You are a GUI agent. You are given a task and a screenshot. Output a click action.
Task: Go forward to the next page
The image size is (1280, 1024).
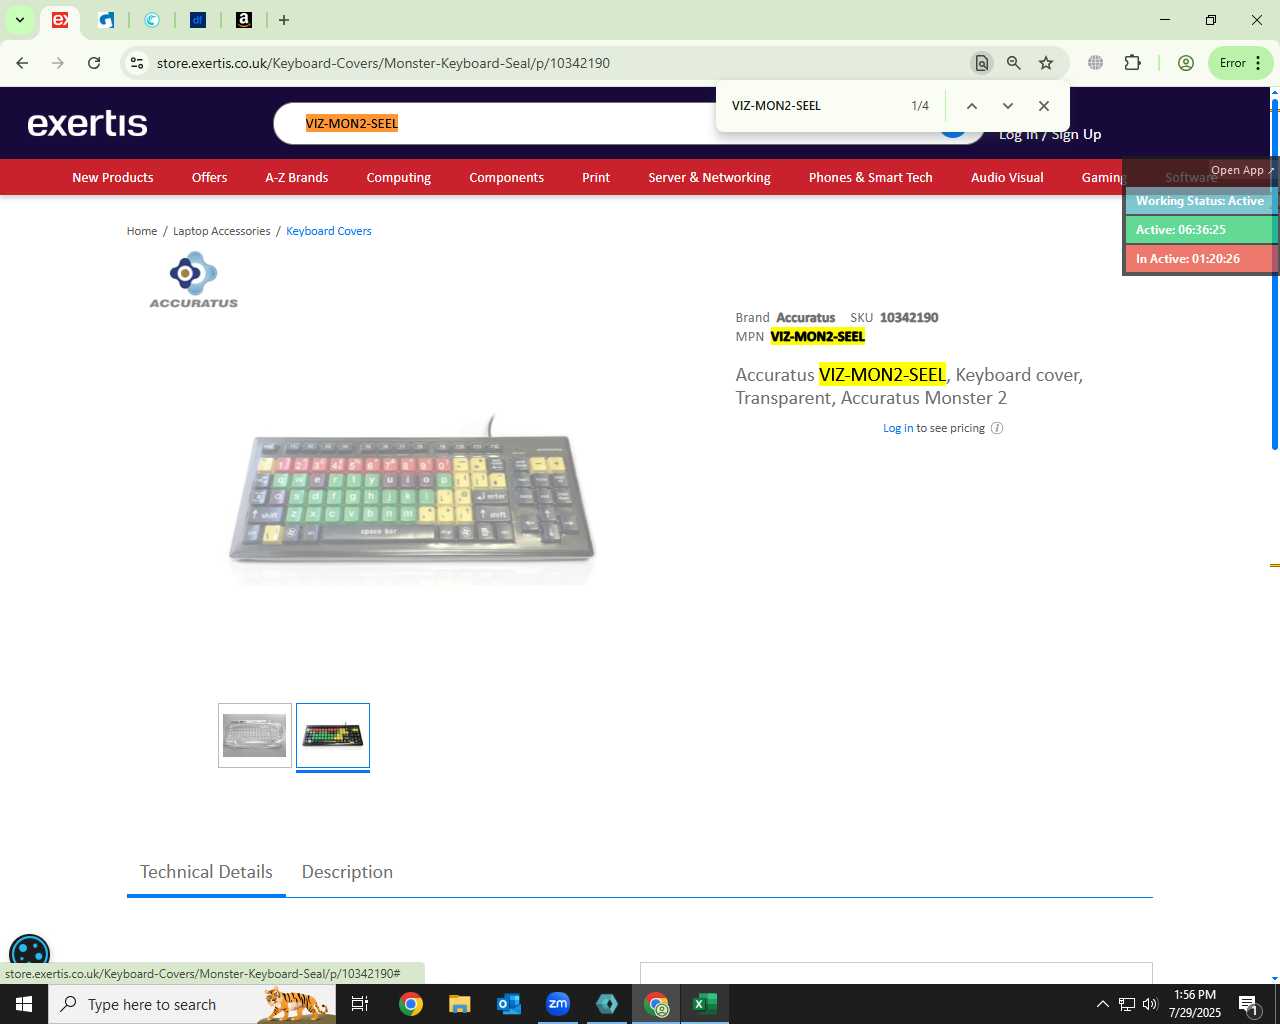[x=58, y=63]
